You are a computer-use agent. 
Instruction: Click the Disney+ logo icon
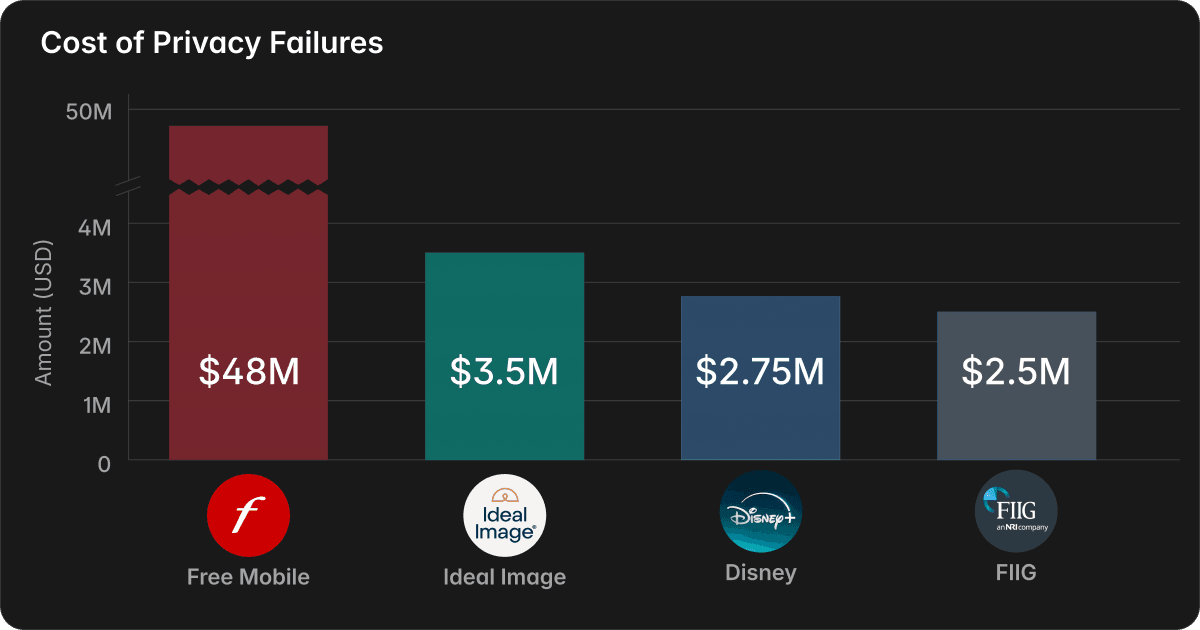click(x=761, y=512)
